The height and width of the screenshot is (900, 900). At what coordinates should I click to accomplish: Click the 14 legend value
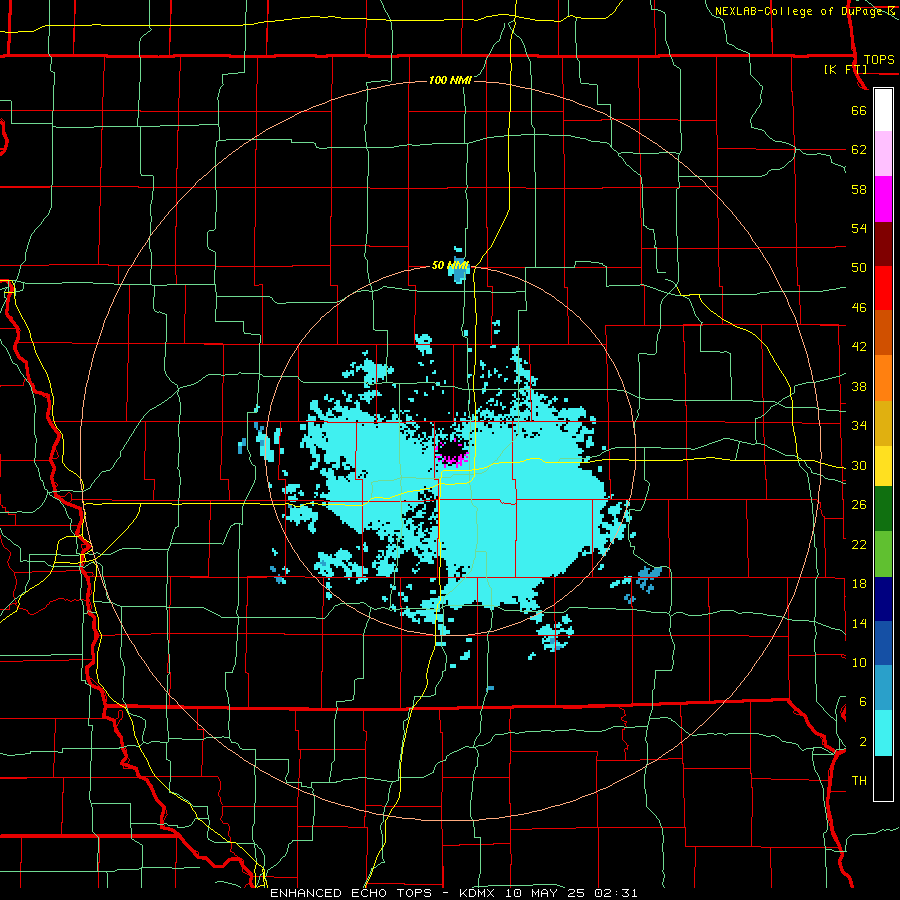(859, 623)
